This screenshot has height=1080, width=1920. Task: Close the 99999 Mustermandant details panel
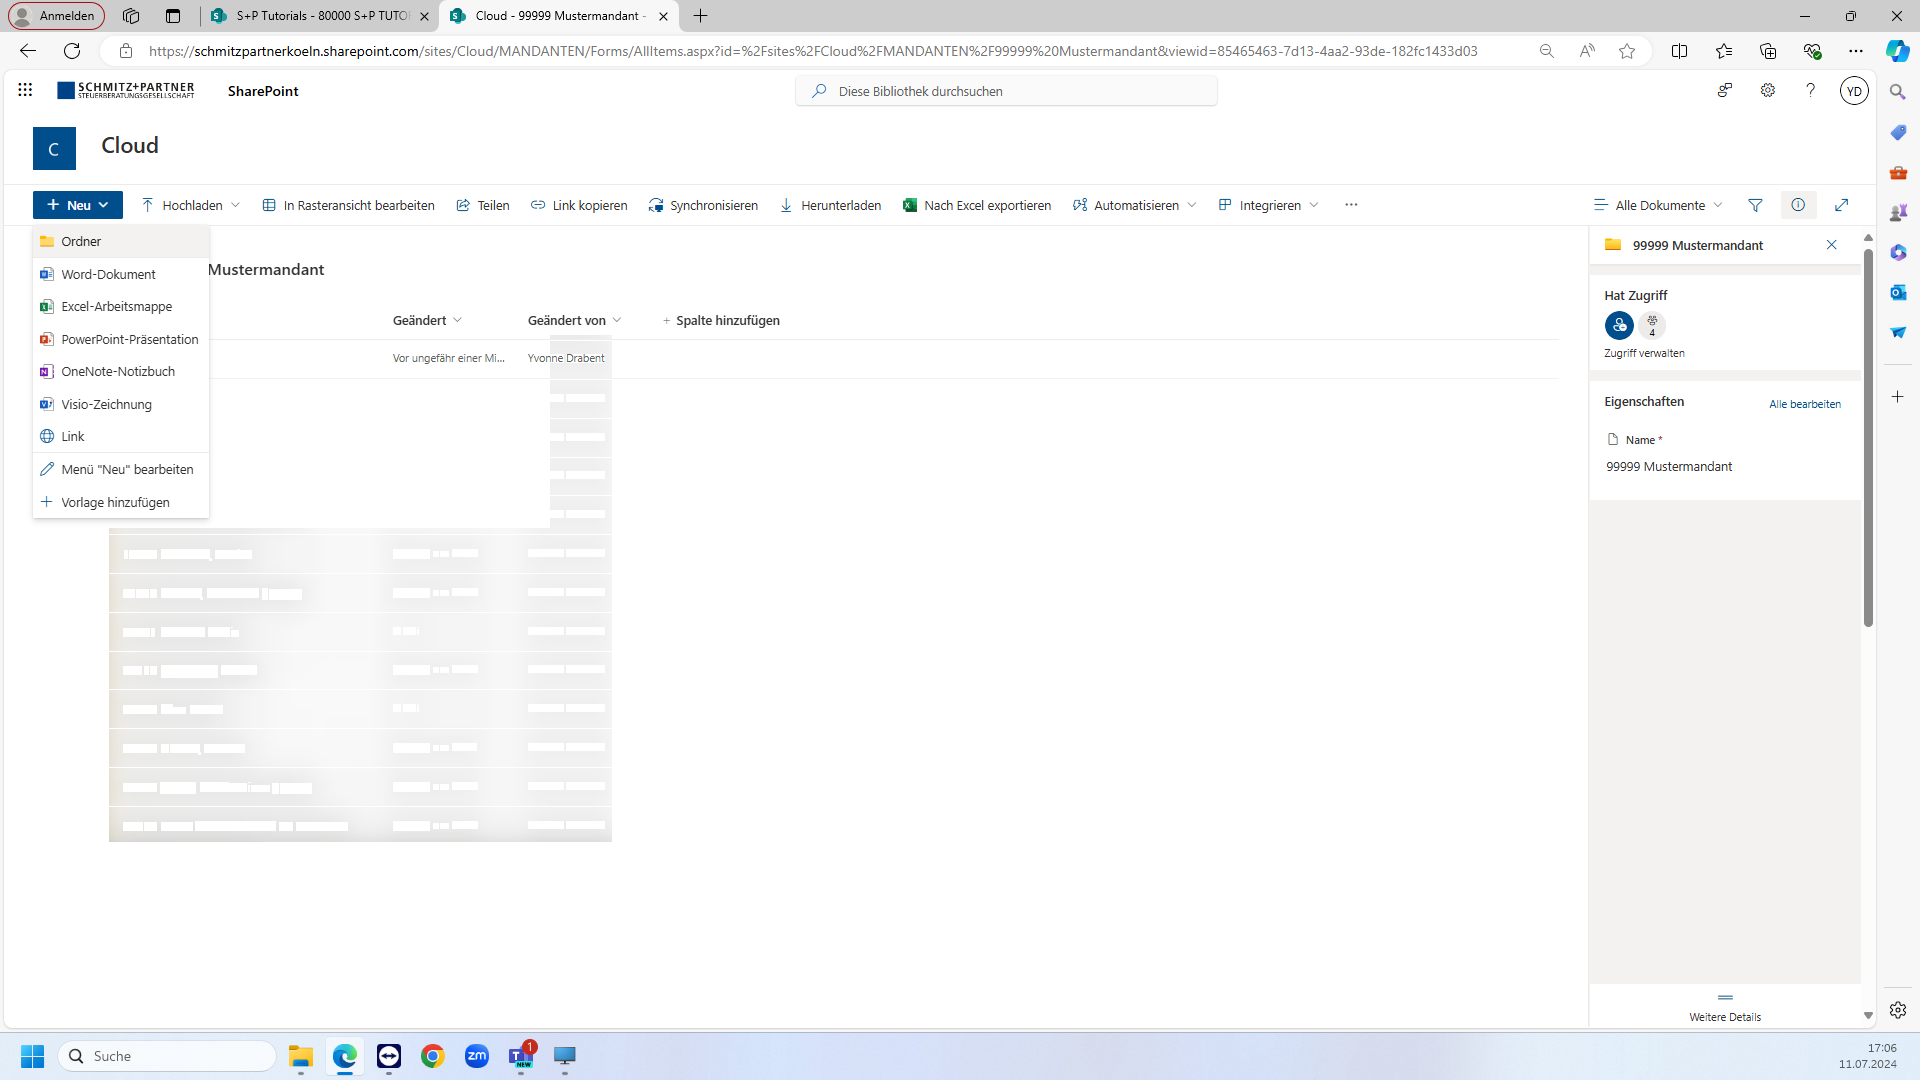(1831, 245)
